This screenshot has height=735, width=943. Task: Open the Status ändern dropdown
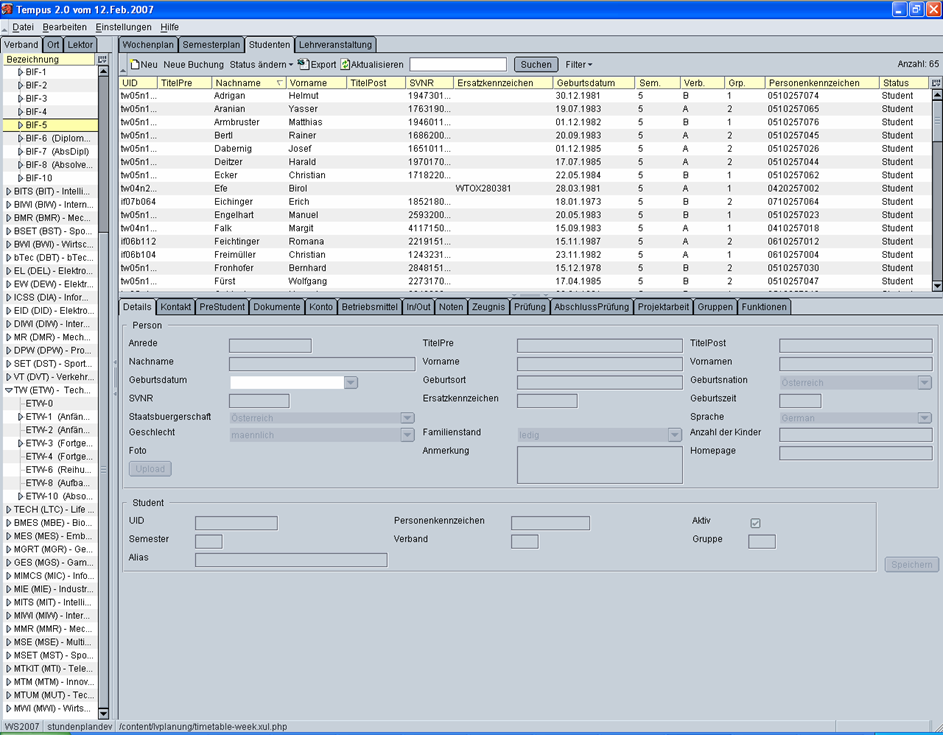261,65
